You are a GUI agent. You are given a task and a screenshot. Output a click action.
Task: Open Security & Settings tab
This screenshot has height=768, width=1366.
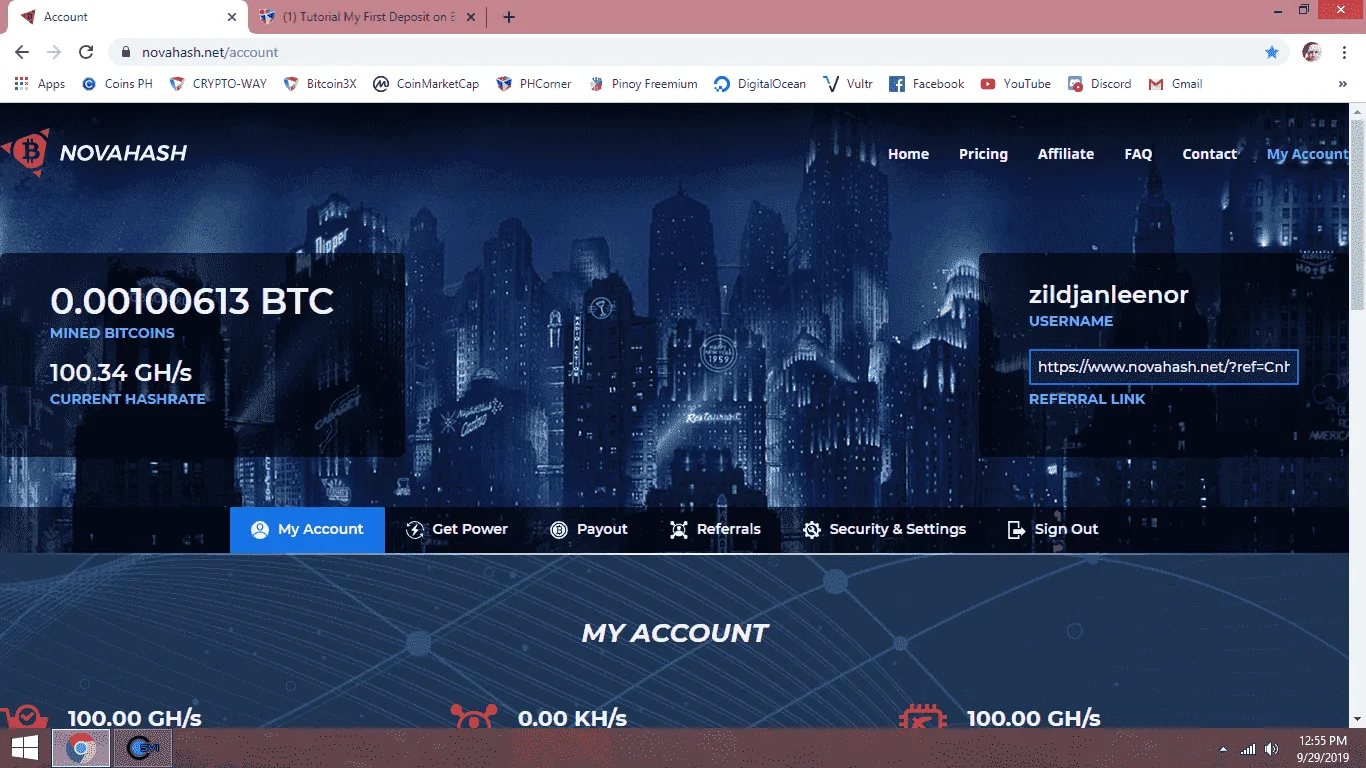click(x=884, y=529)
